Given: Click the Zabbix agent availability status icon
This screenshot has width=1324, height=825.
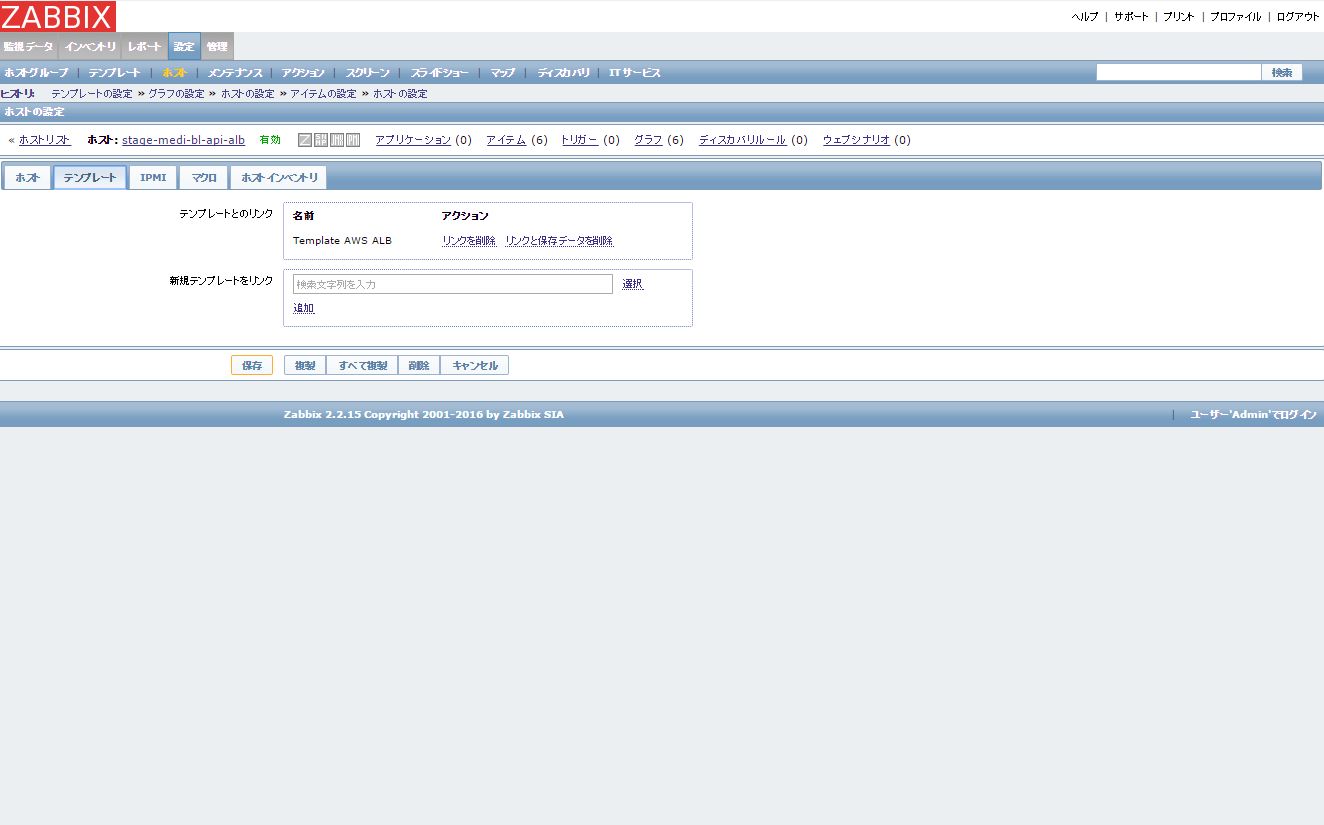Looking at the screenshot, I should [304, 140].
